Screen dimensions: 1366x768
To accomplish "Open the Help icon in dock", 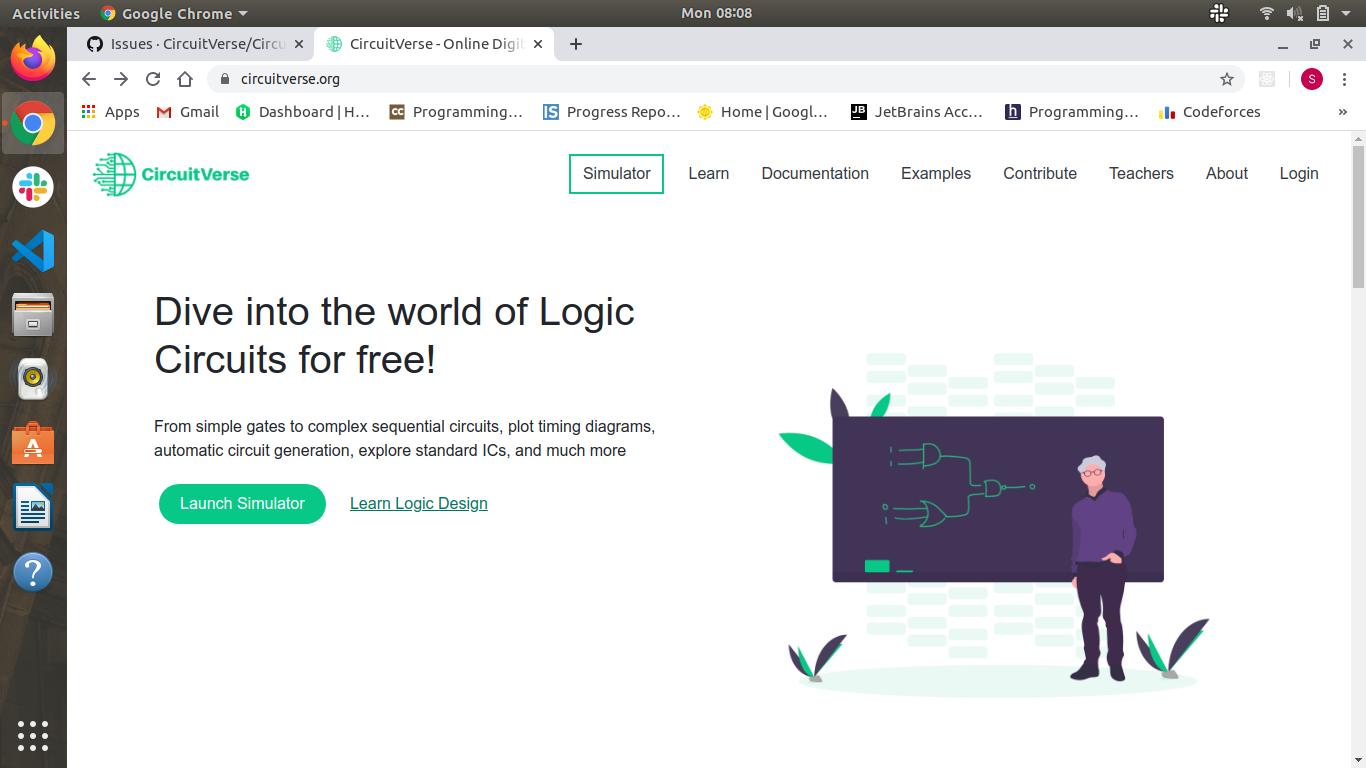I will (33, 572).
